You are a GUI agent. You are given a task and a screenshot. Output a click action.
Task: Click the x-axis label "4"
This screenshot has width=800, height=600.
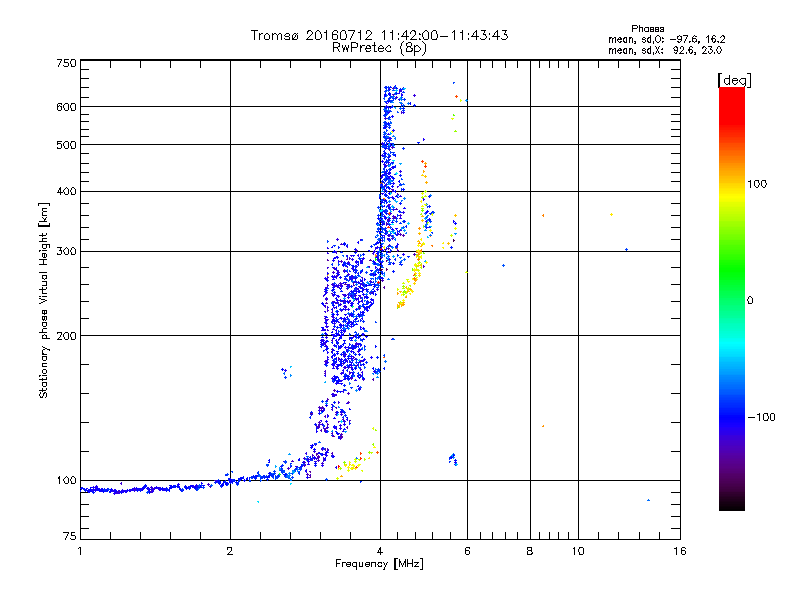pyautogui.click(x=380, y=551)
